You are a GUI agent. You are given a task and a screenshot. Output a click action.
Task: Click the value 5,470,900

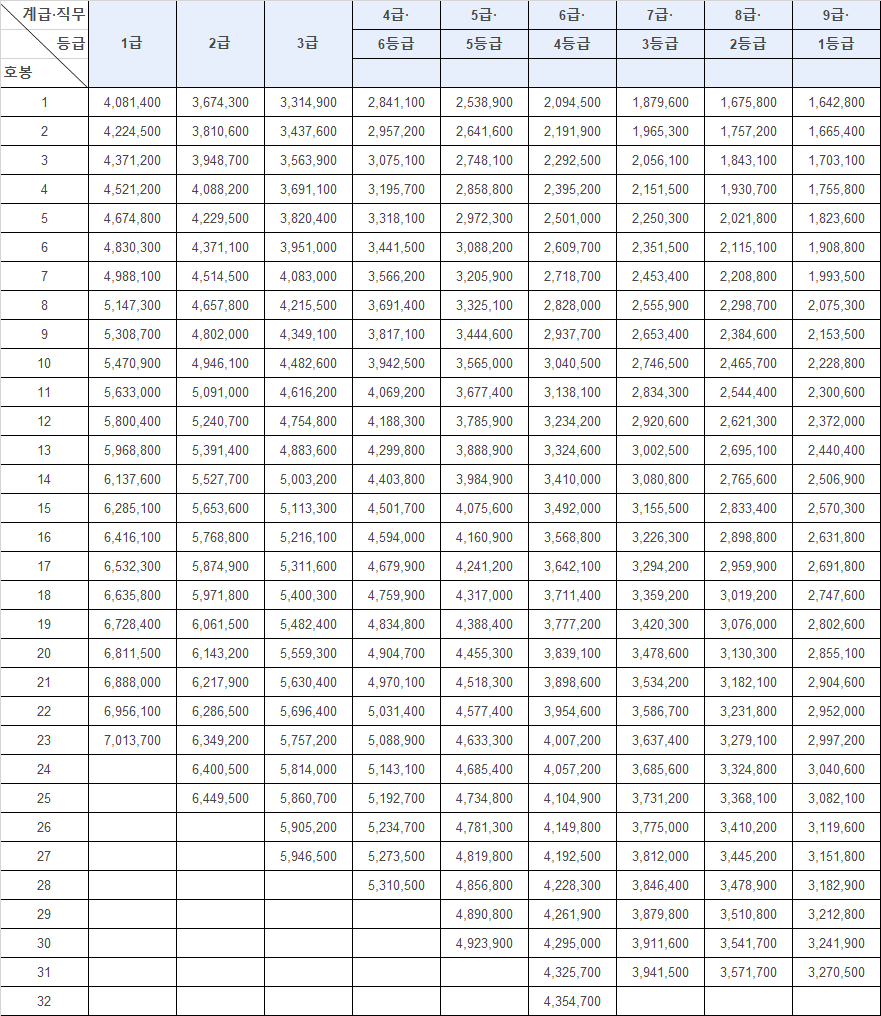point(132,364)
